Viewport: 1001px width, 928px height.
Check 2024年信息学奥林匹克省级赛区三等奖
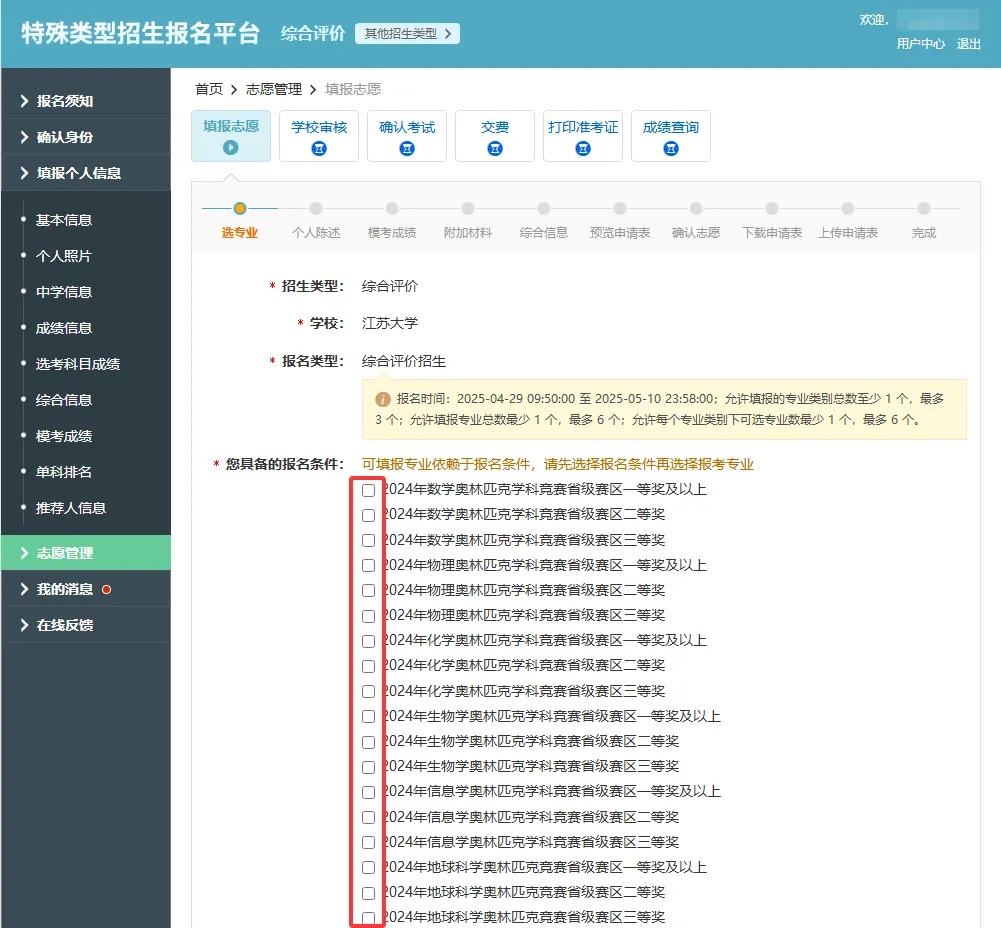click(x=368, y=842)
